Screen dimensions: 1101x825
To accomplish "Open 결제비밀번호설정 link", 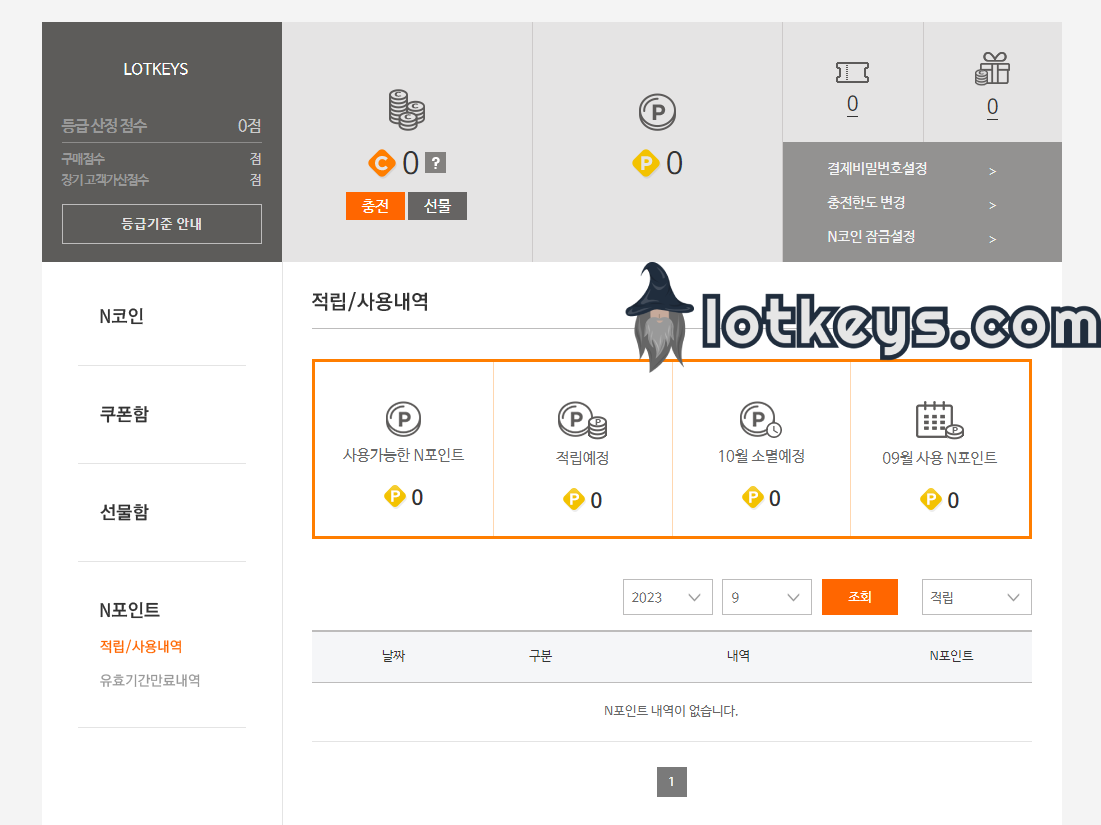I will pos(877,169).
